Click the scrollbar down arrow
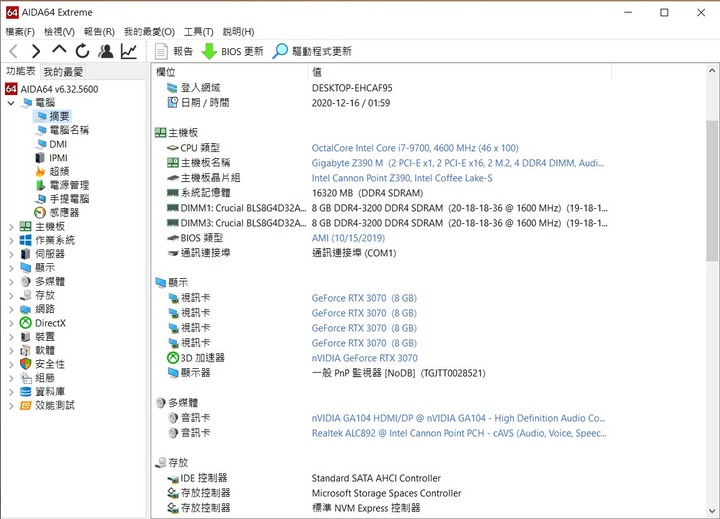 point(712,510)
